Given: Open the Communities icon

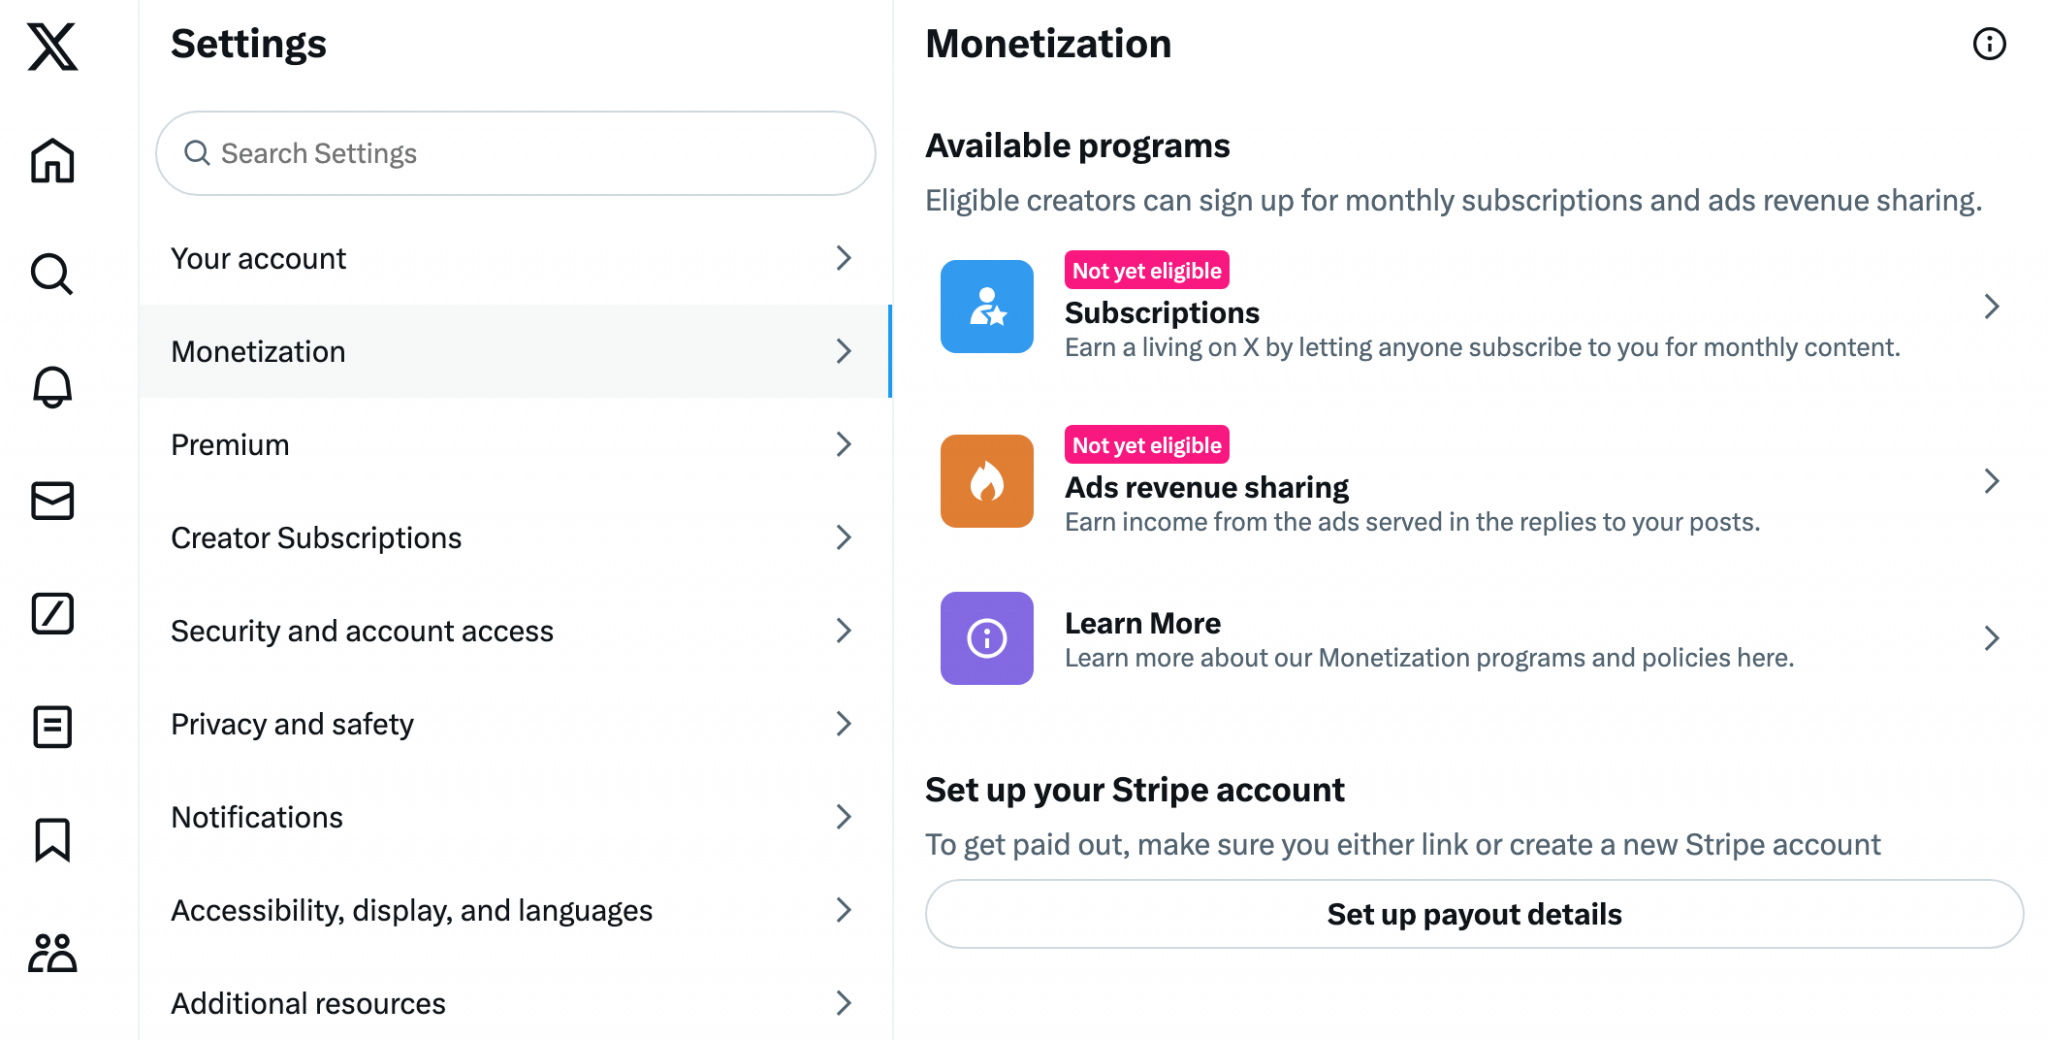Looking at the screenshot, I should (51, 953).
